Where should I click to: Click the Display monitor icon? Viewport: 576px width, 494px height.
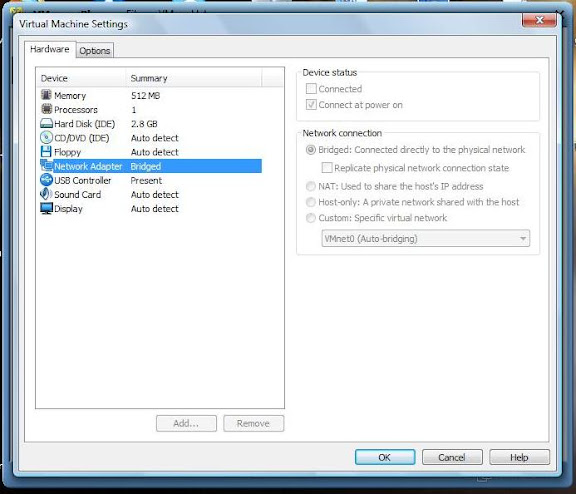coord(46,208)
